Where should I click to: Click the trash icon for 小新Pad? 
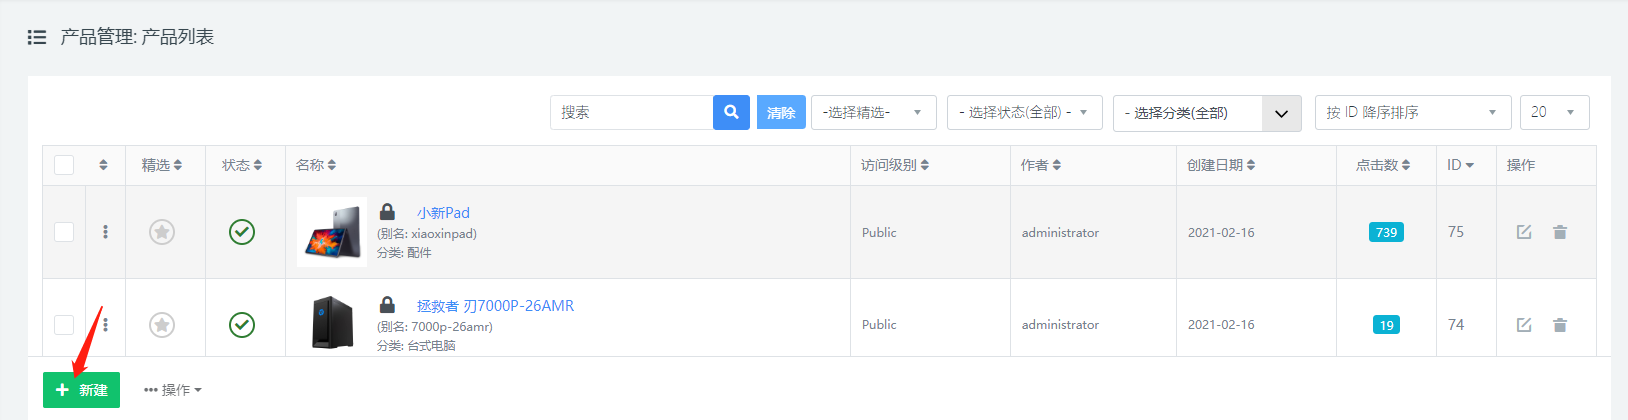[x=1560, y=232]
